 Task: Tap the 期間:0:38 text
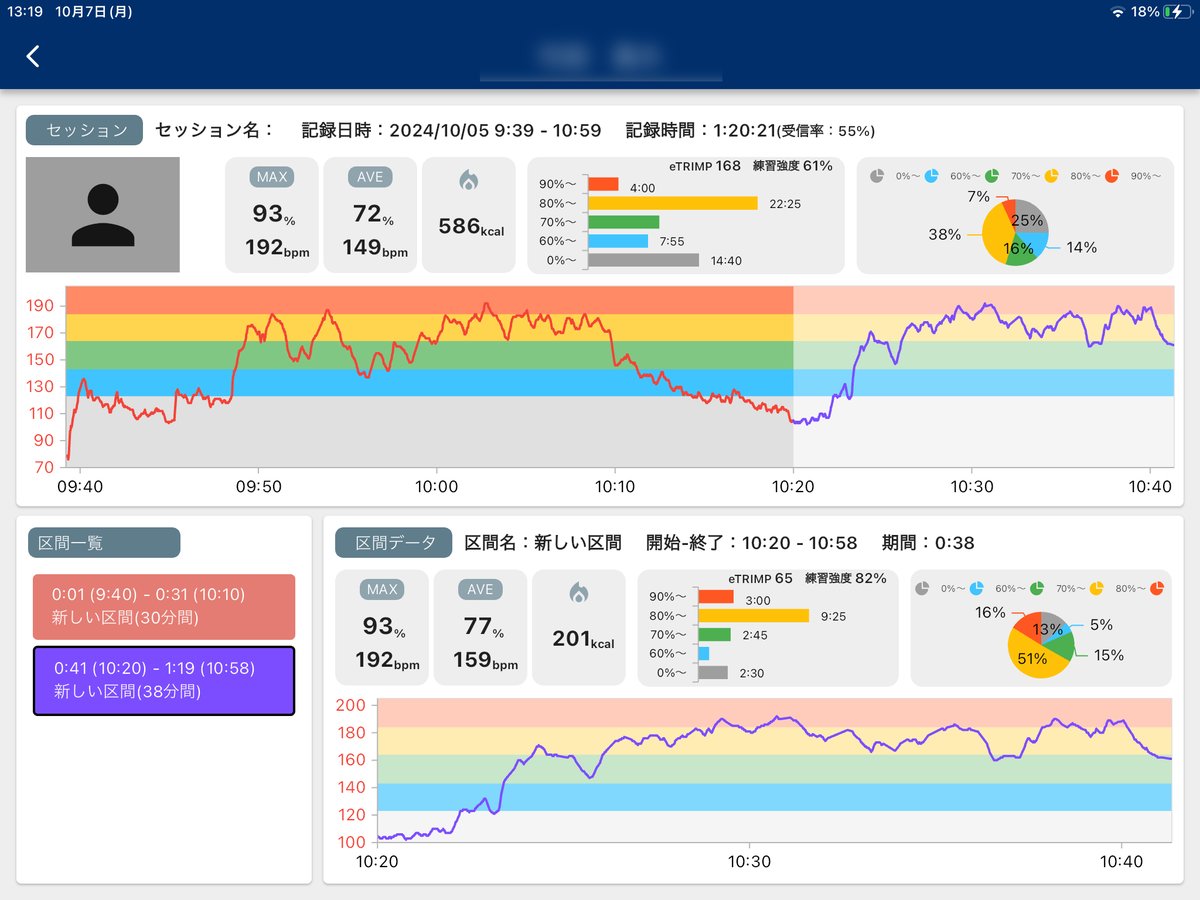pos(928,543)
